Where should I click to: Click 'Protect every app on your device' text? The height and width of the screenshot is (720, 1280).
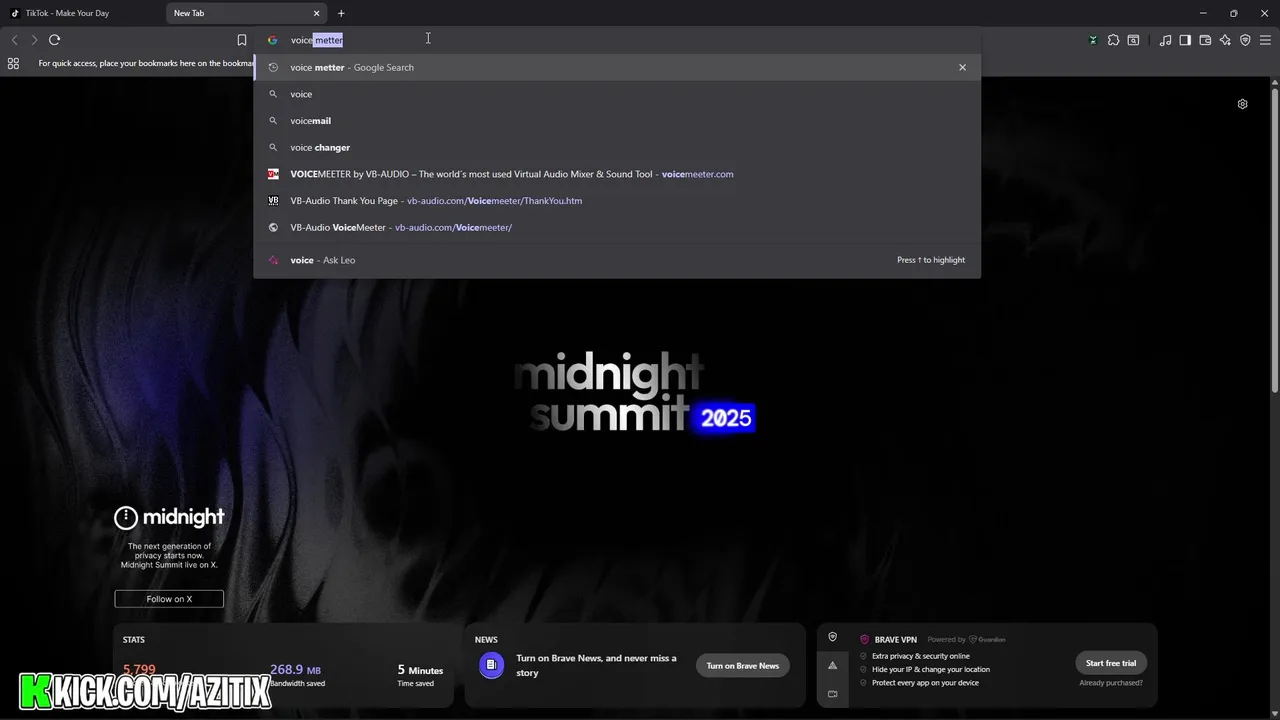click(x=925, y=683)
